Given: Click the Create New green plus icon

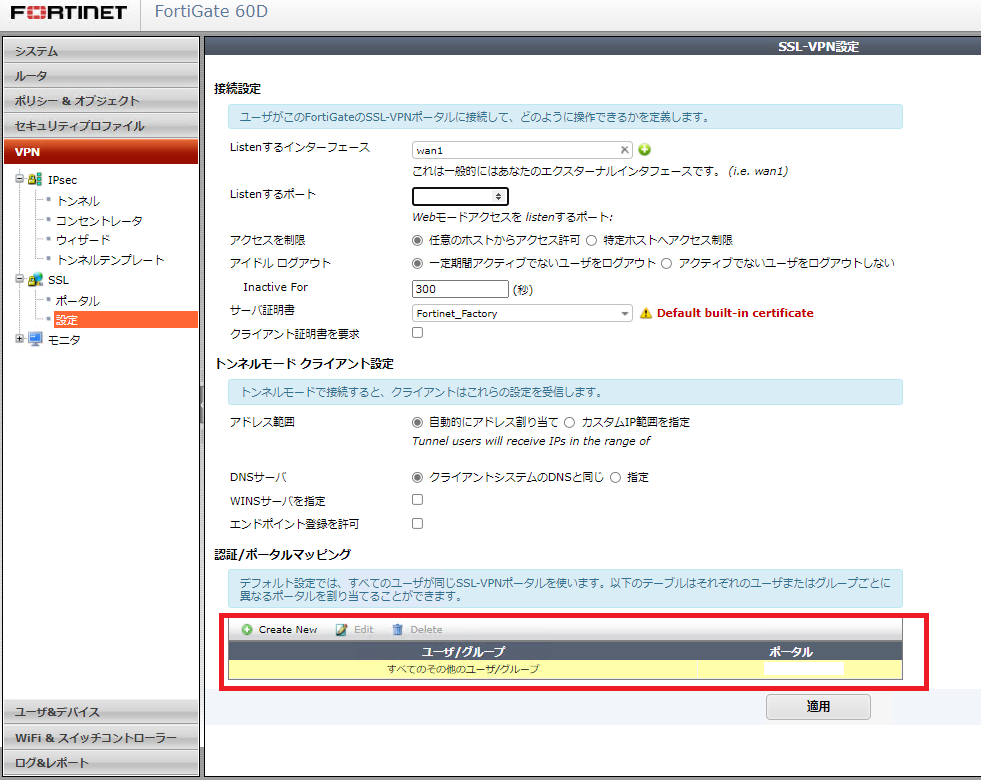Looking at the screenshot, I should coord(247,630).
